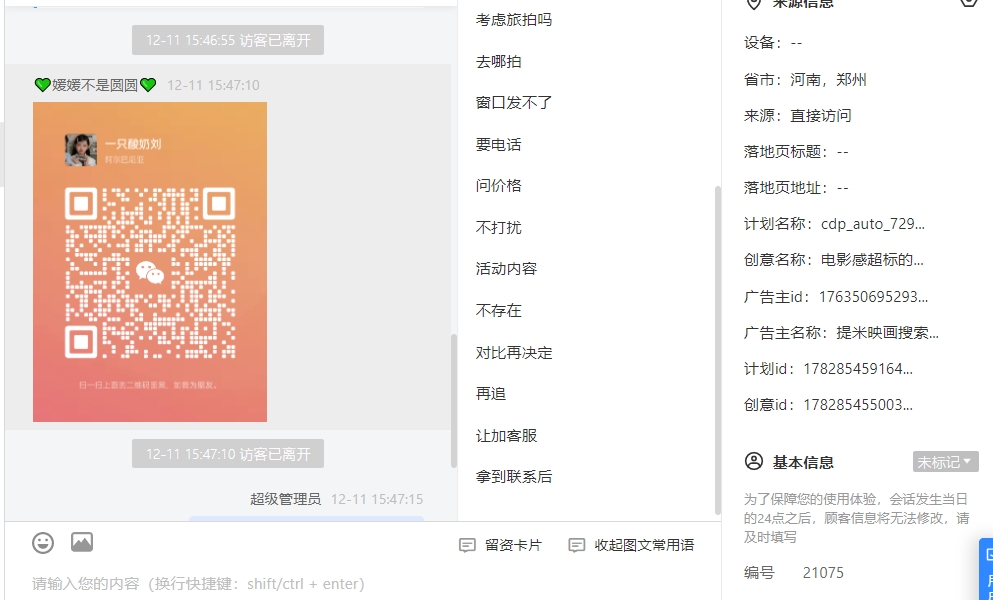Click the quick phrases list scrollbar
This screenshot has height=600, width=993.
coord(718,350)
